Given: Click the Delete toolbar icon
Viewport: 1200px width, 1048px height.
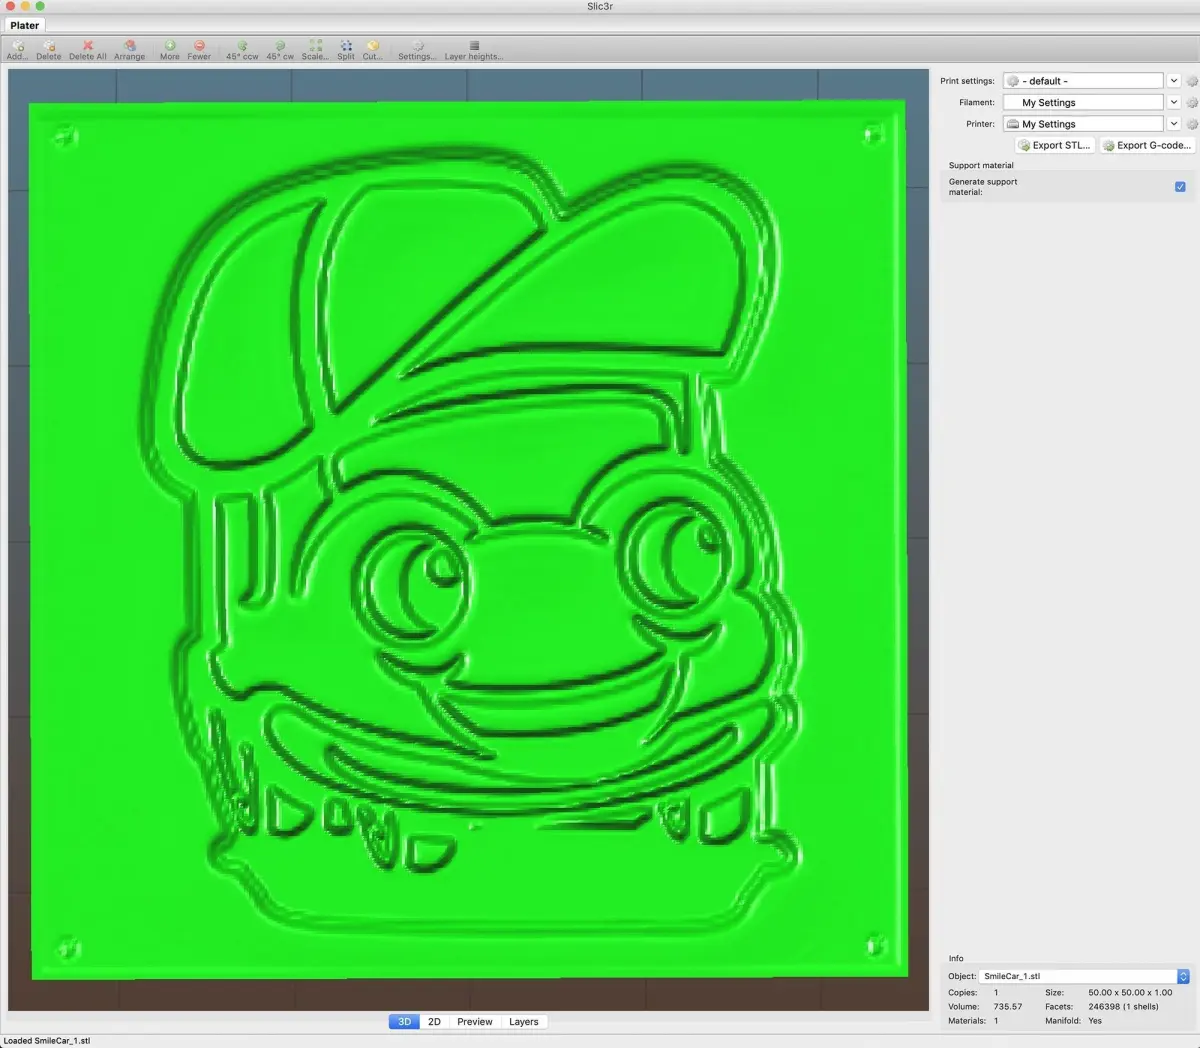Looking at the screenshot, I should (x=48, y=50).
